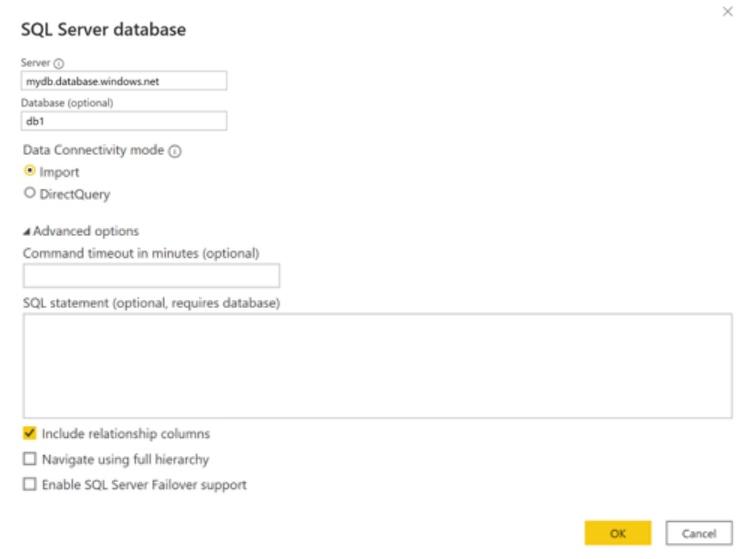This screenshot has width=743, height=559.
Task: Select the Import connectivity mode
Action: click(x=29, y=172)
